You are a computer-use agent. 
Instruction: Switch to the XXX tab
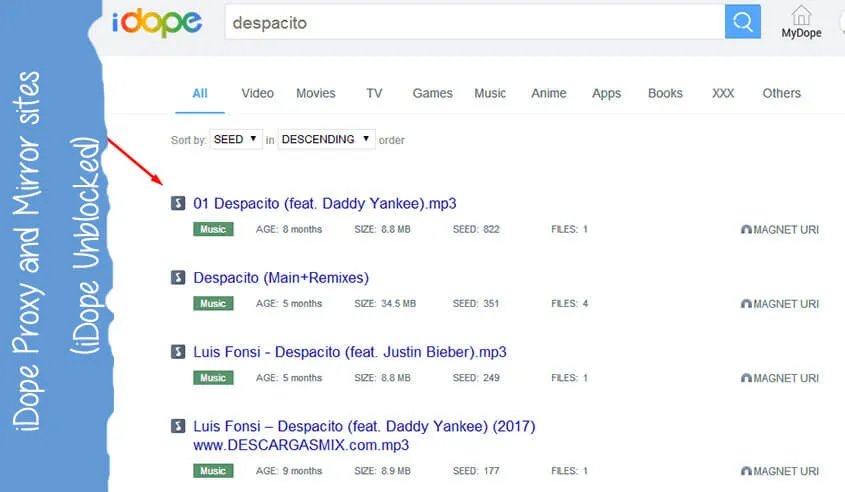click(723, 93)
